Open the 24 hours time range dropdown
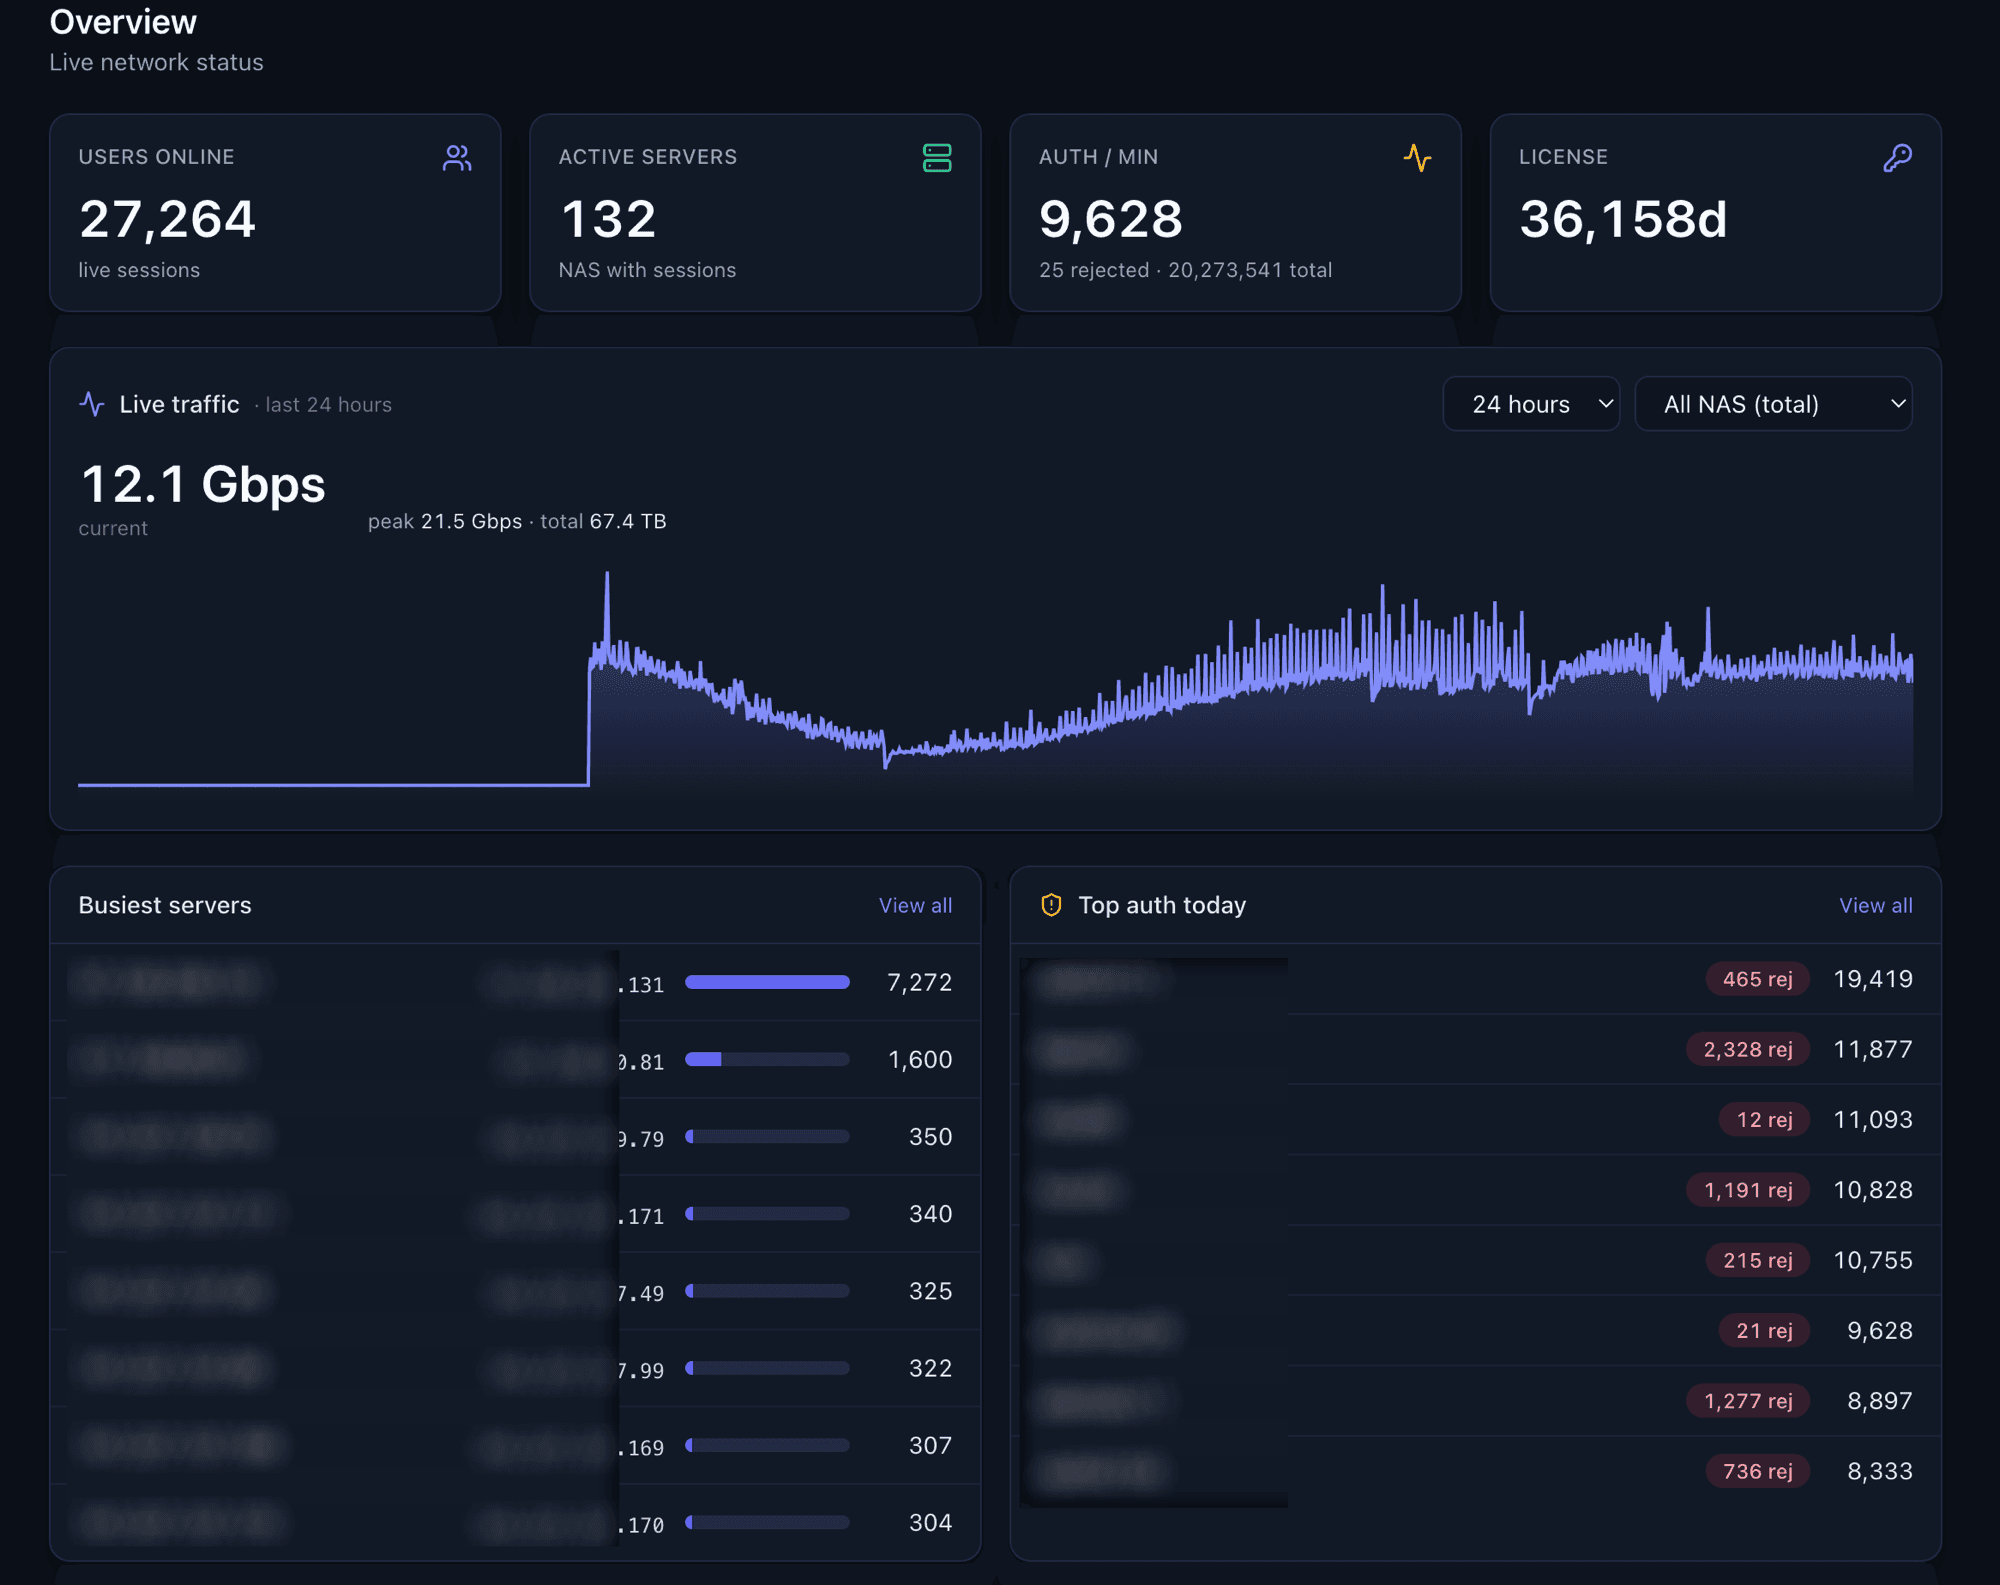 click(1531, 404)
